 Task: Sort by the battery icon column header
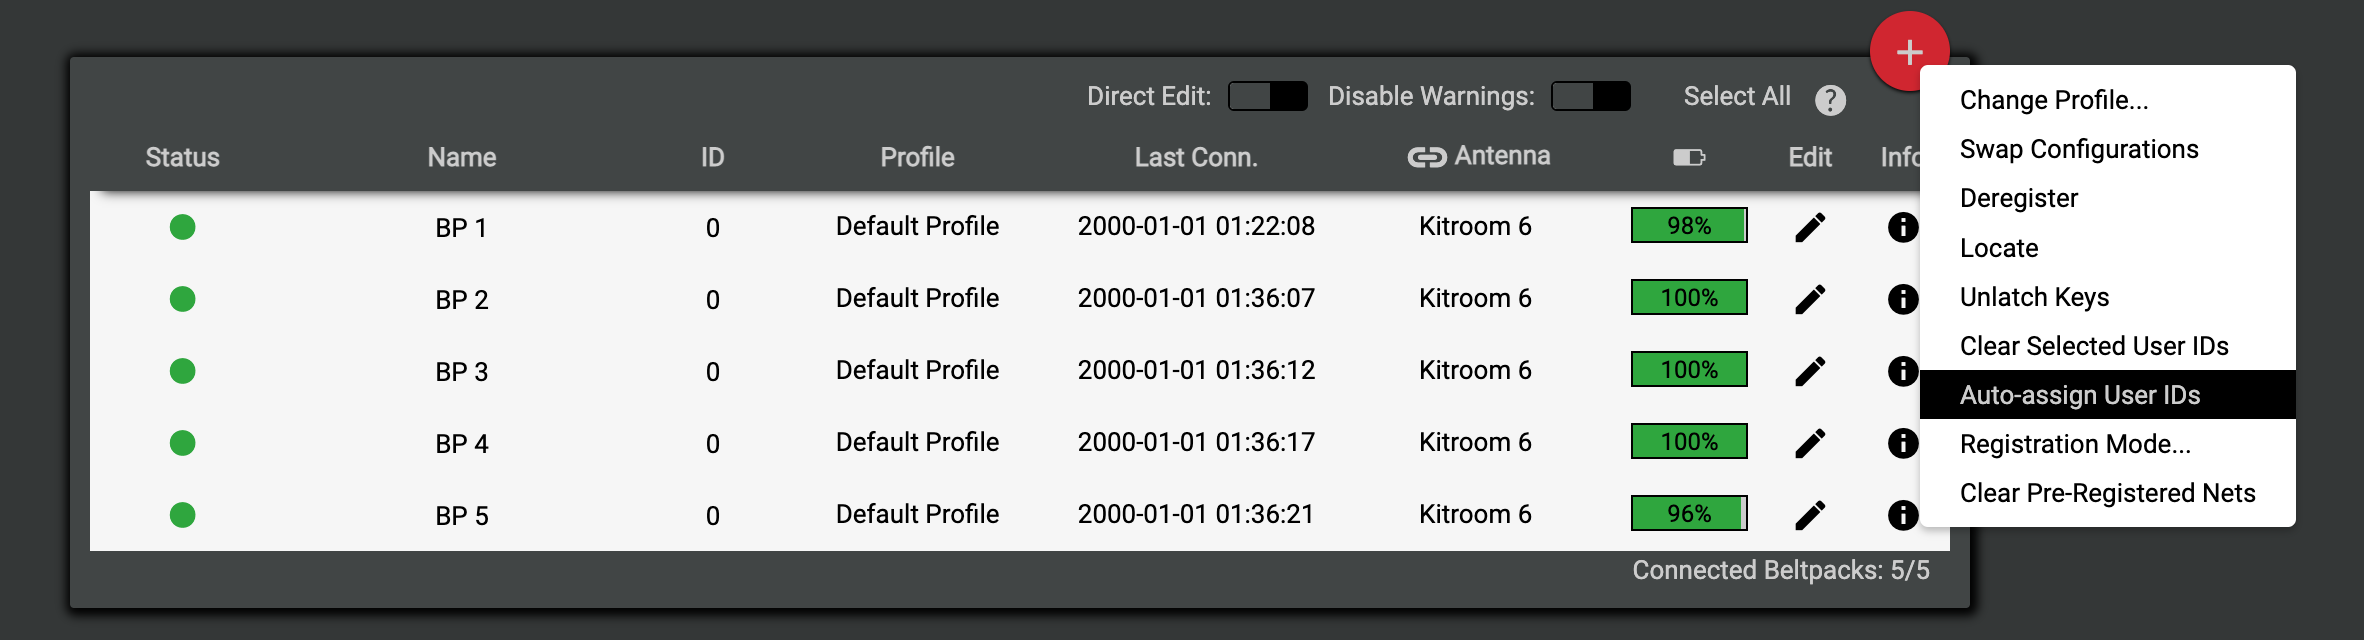pyautogui.click(x=1689, y=157)
